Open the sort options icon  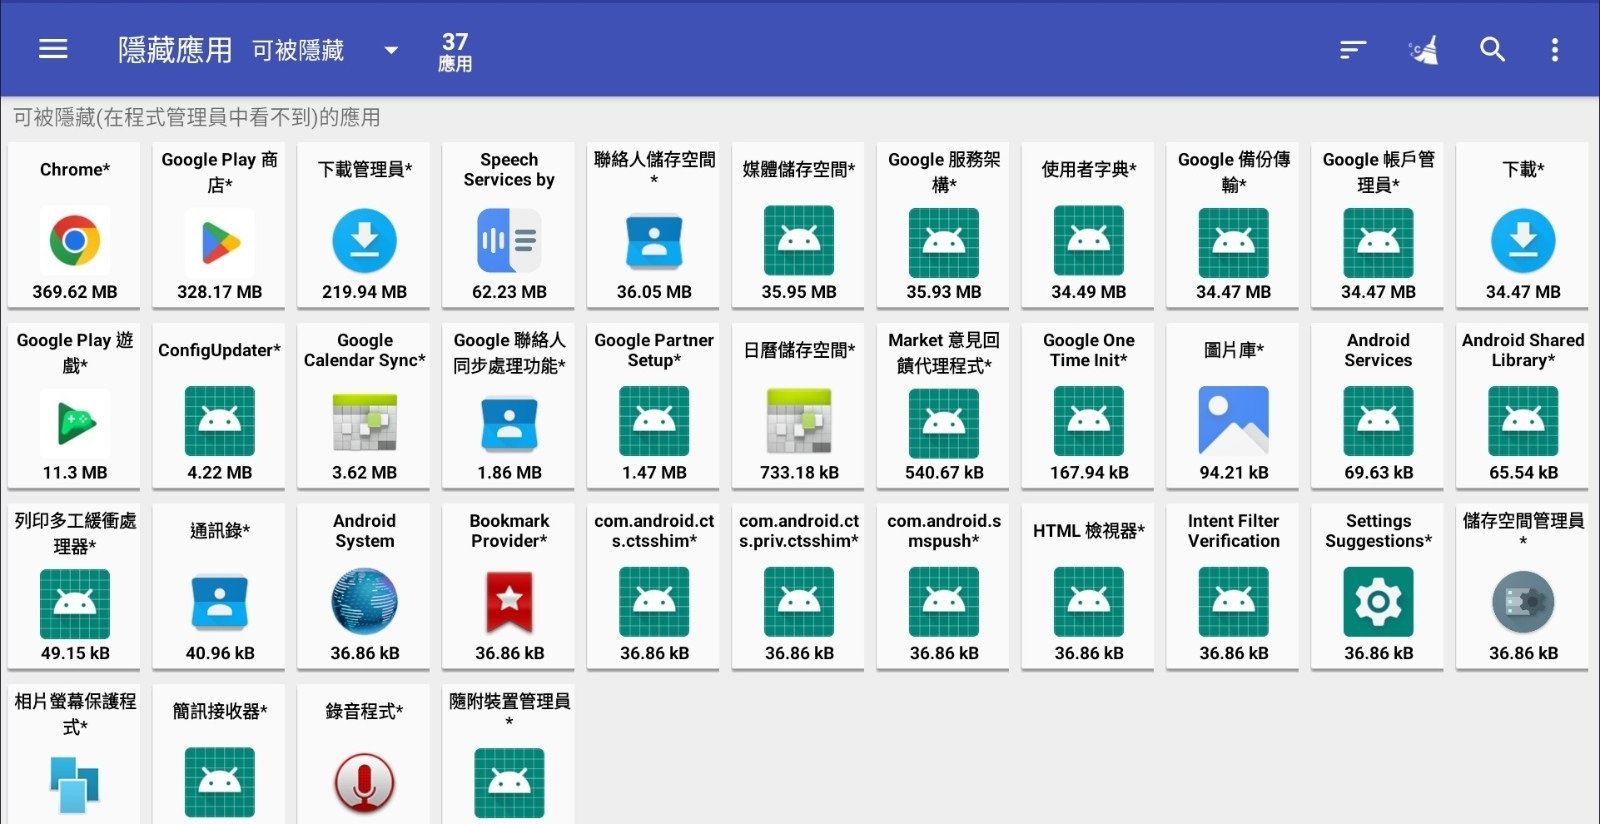tap(1352, 49)
